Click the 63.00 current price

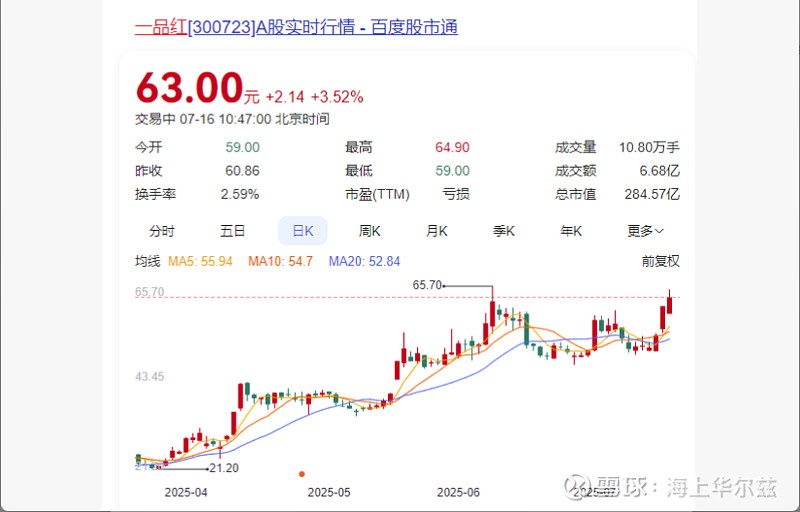click(190, 88)
